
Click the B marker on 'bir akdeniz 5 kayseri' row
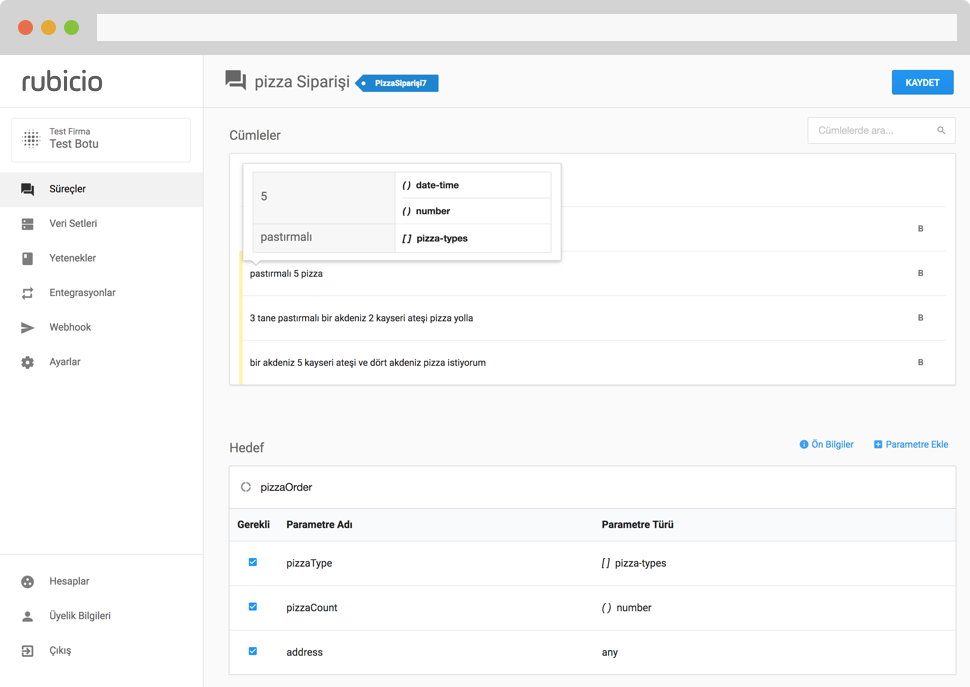pyautogui.click(x=921, y=362)
